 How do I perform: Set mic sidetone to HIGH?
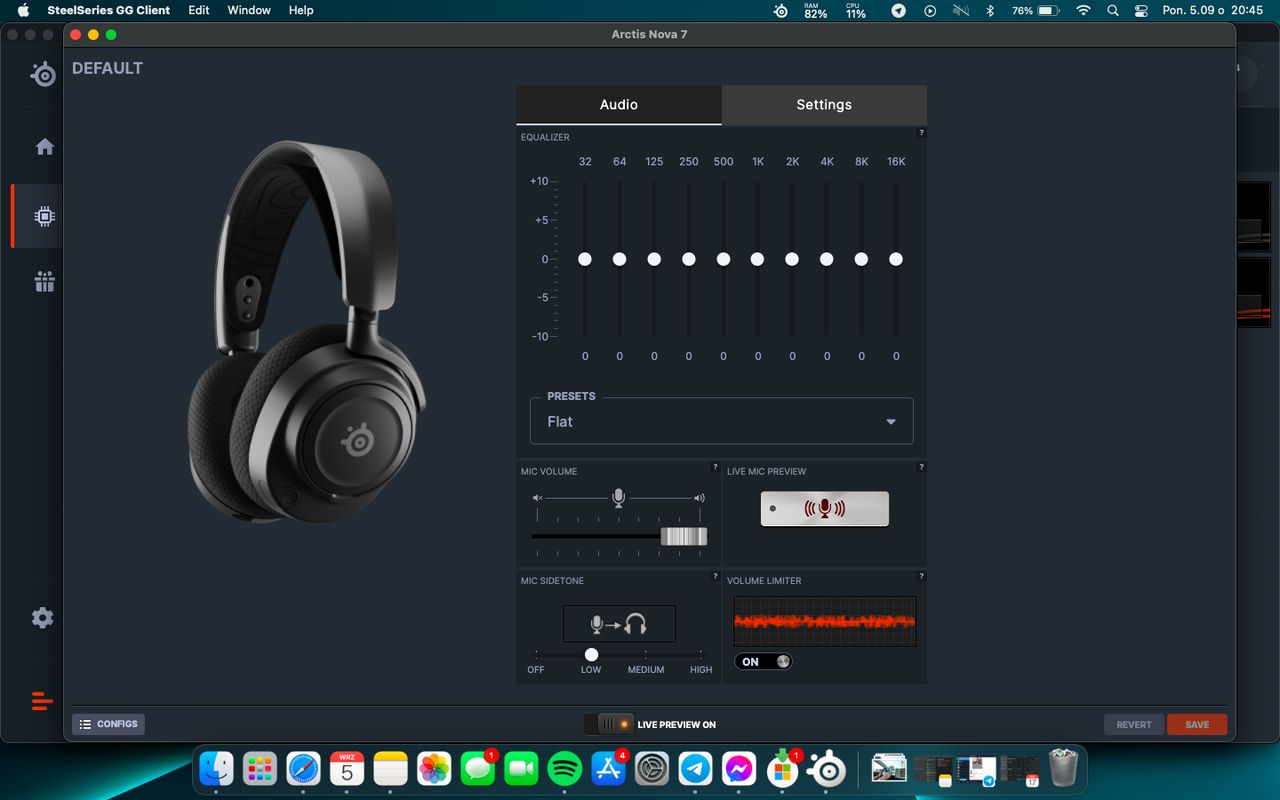pos(701,670)
